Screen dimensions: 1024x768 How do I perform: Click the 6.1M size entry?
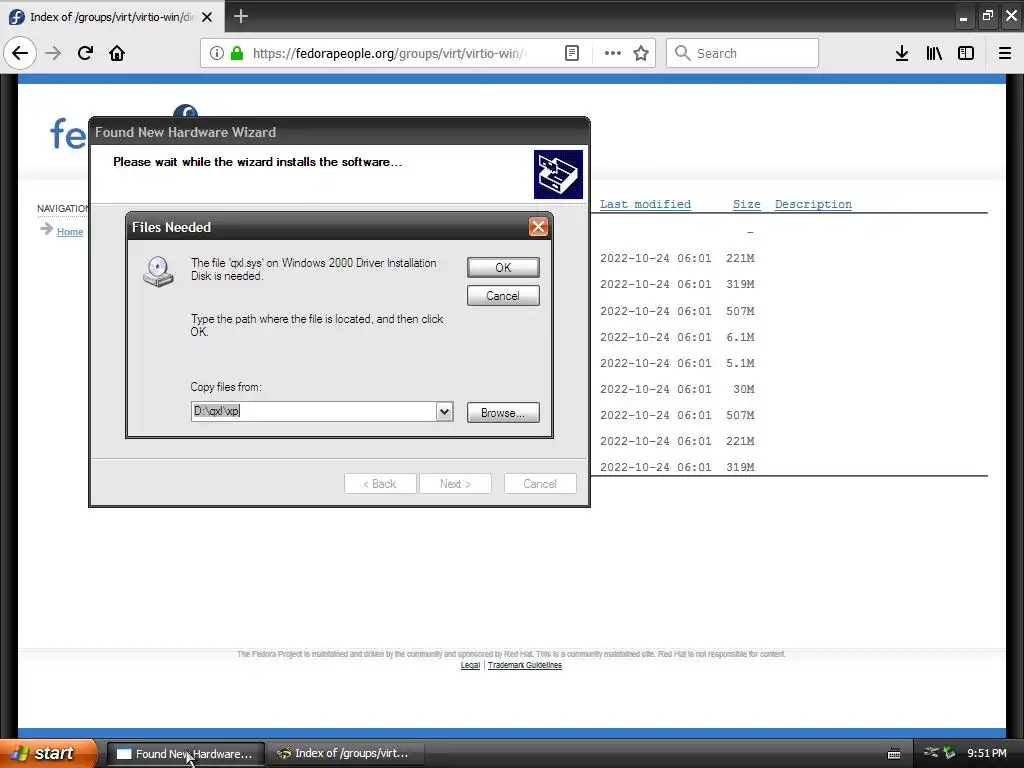pos(740,337)
